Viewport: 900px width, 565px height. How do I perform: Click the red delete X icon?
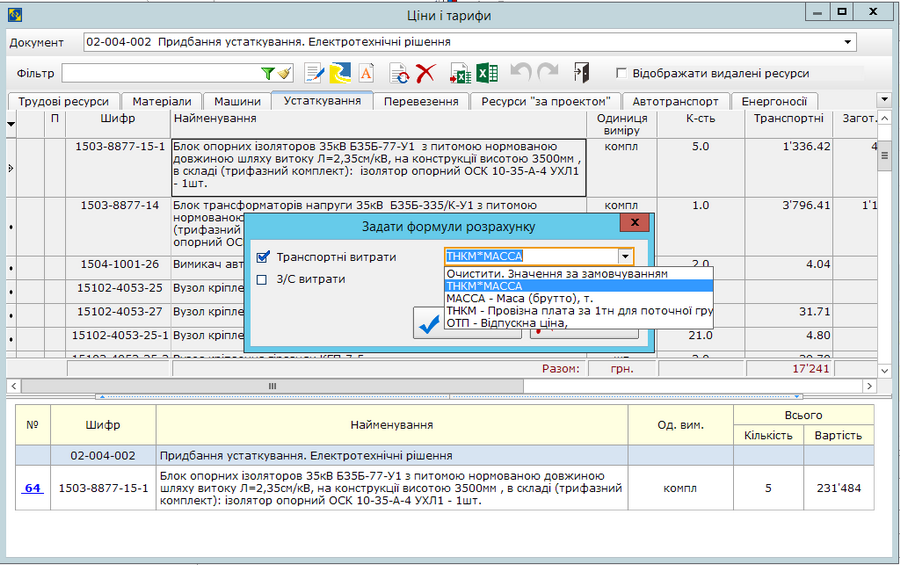[426, 73]
